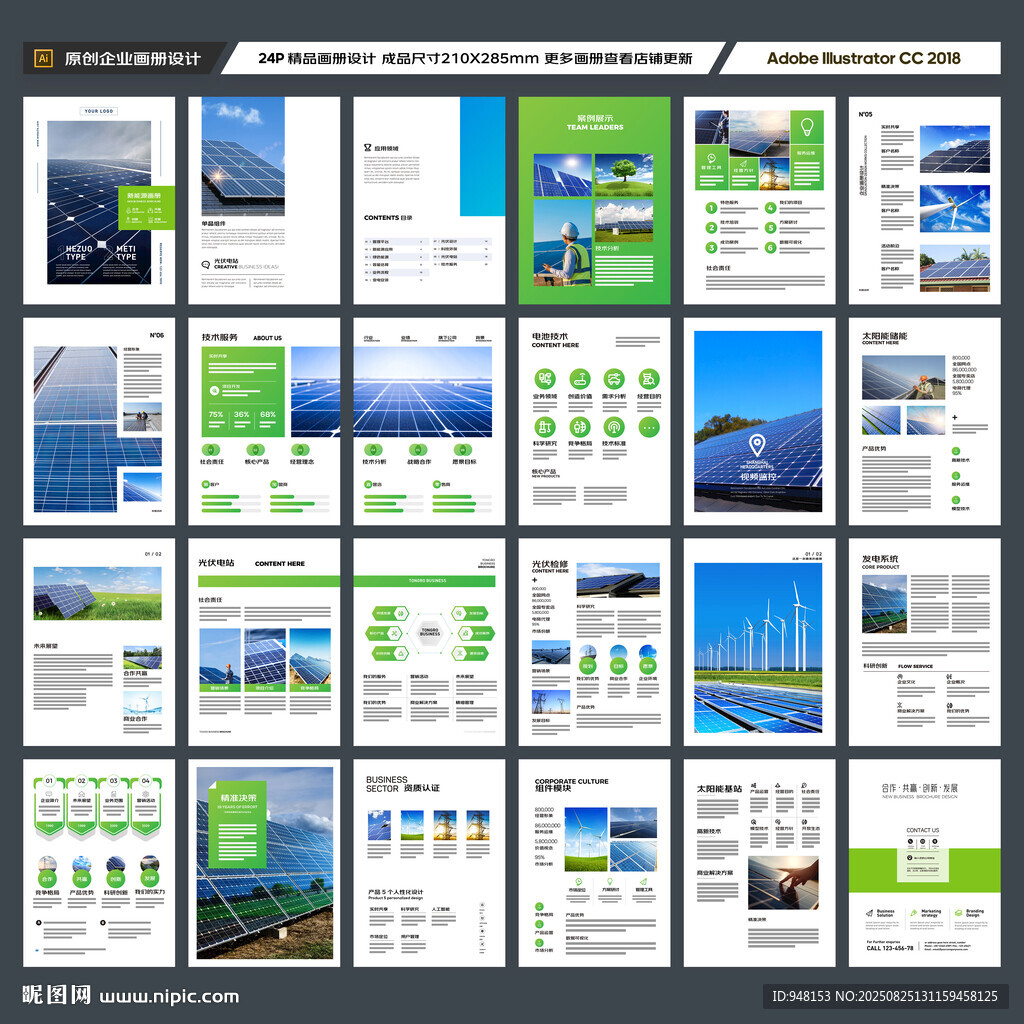Viewport: 1024px width, 1024px height.
Task: Open the N°05 page thumbnail
Action: (924, 200)
